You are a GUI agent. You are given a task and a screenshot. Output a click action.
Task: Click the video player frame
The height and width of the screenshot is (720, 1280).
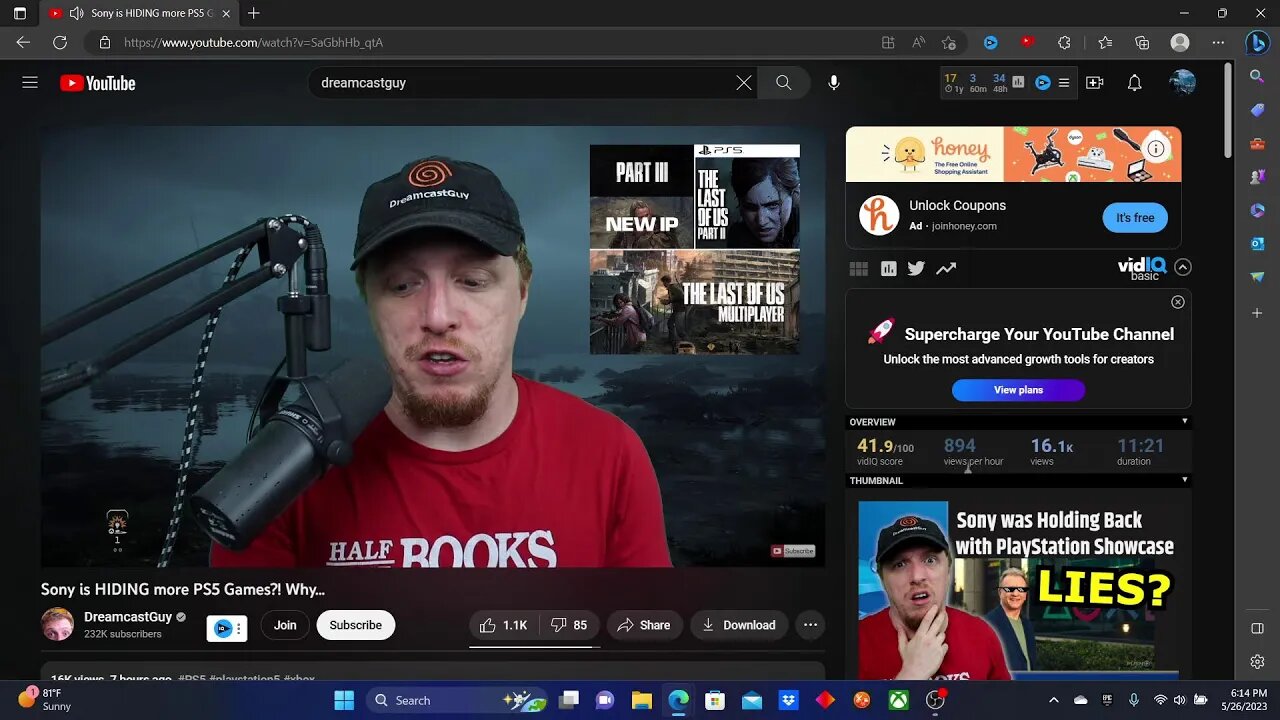pos(433,347)
